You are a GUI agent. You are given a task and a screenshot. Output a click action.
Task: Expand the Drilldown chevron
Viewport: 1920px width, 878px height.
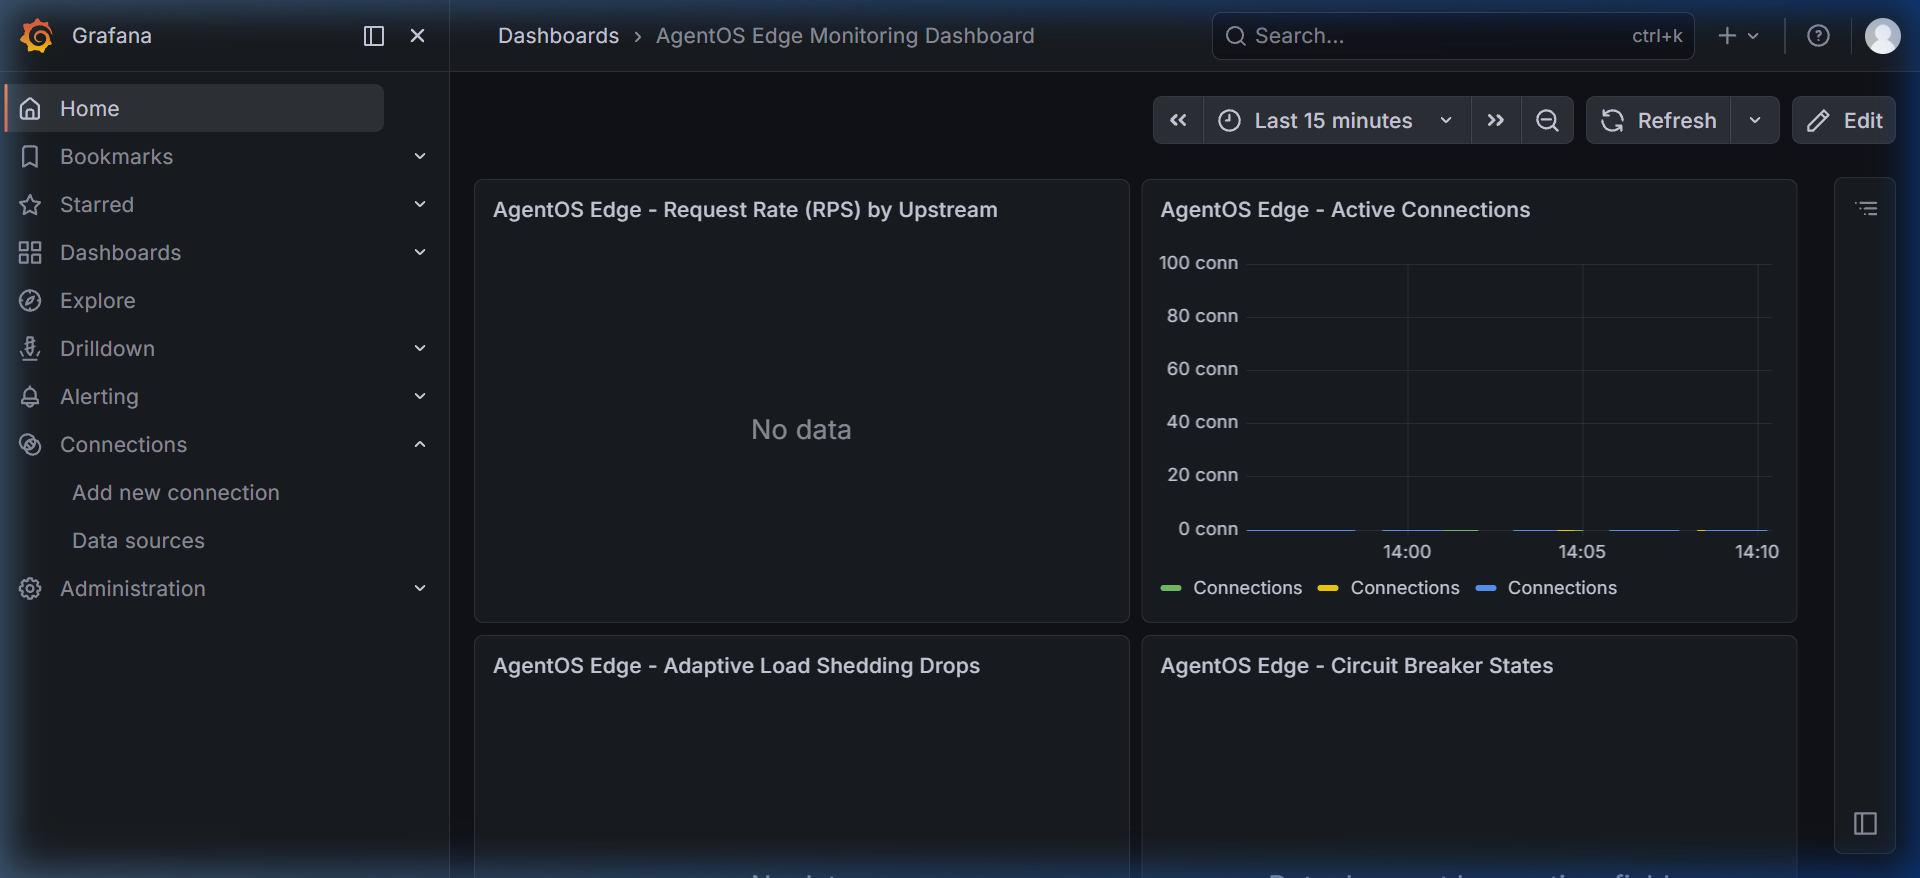point(420,349)
